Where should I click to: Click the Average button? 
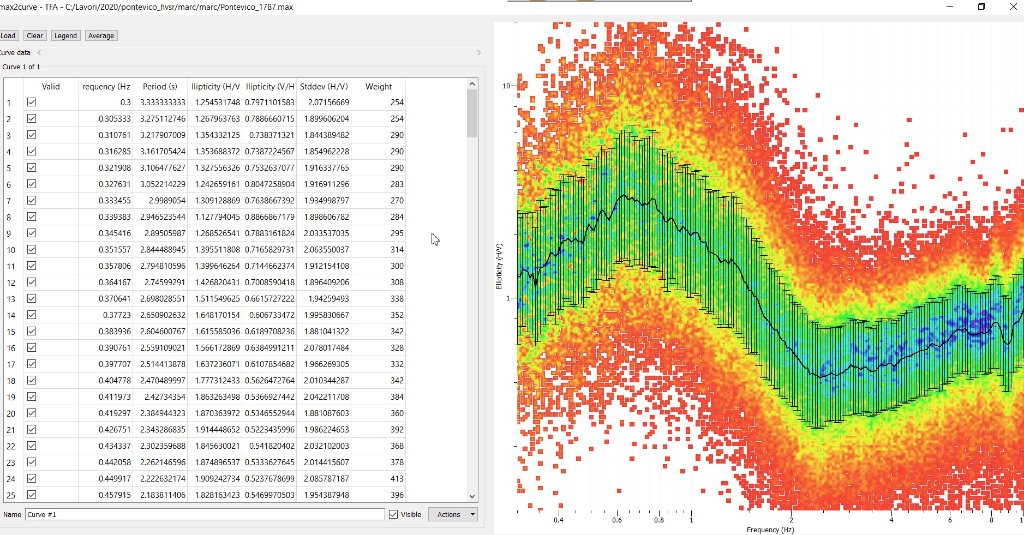100,36
